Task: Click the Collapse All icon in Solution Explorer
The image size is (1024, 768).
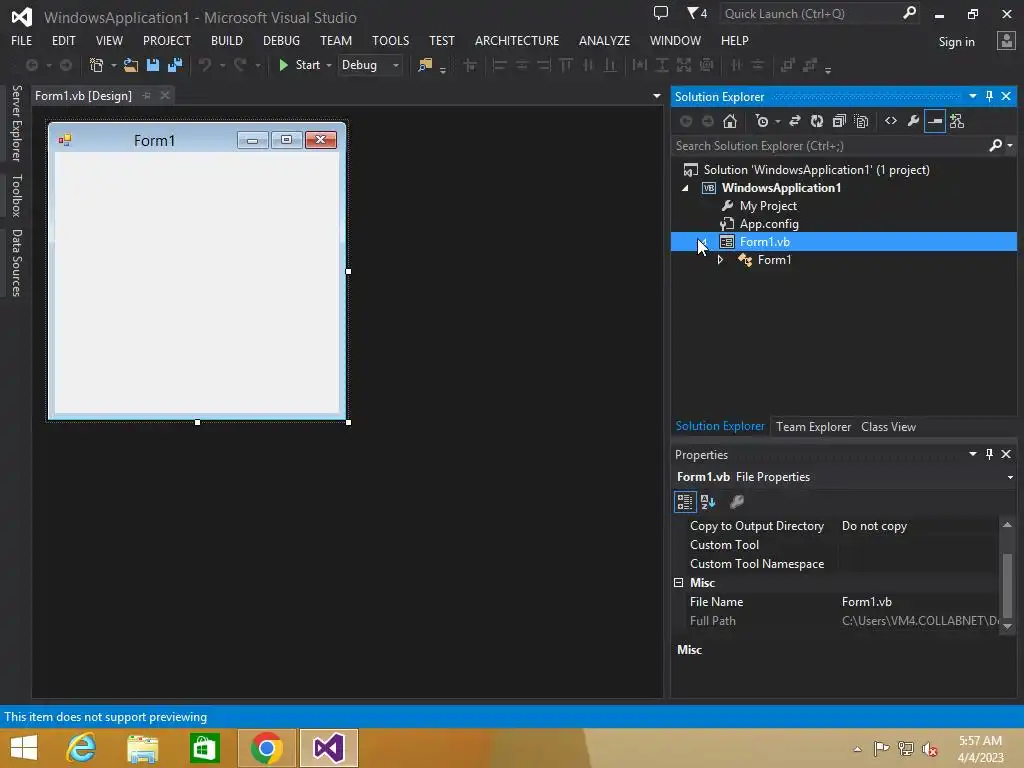Action: point(839,121)
